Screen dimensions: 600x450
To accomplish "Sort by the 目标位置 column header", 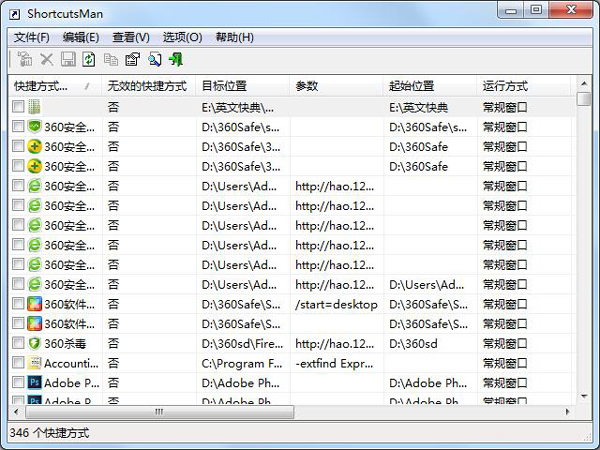I will pos(242,86).
